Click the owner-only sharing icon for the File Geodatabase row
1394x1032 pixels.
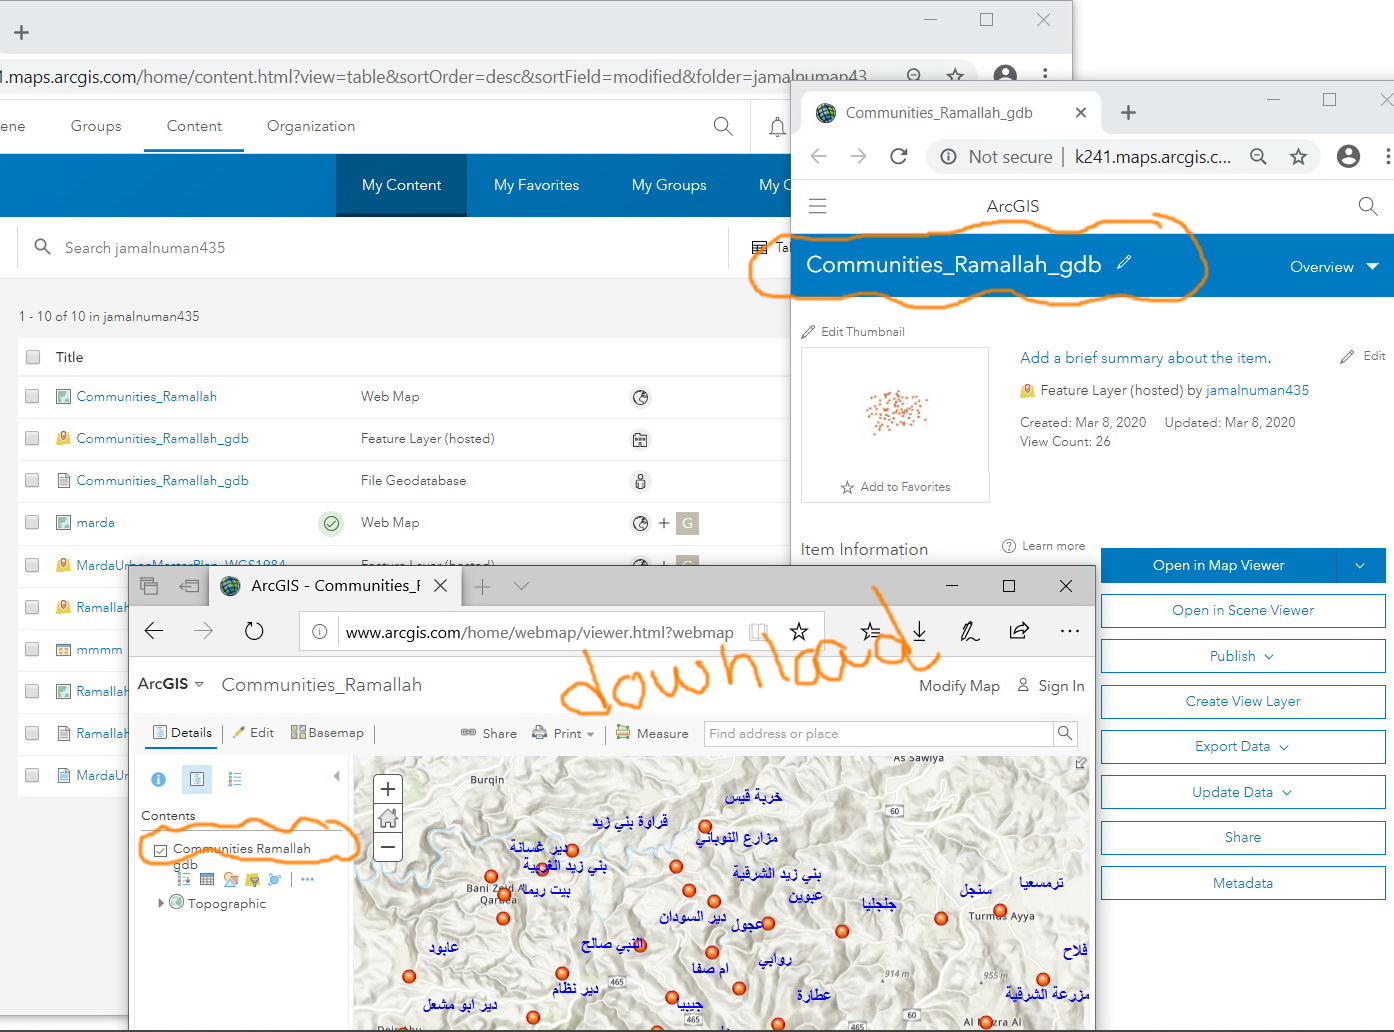[x=641, y=481]
